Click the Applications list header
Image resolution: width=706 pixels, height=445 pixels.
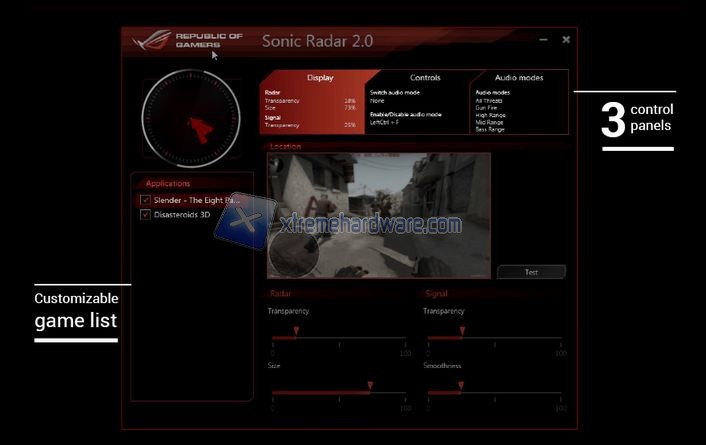tap(168, 183)
